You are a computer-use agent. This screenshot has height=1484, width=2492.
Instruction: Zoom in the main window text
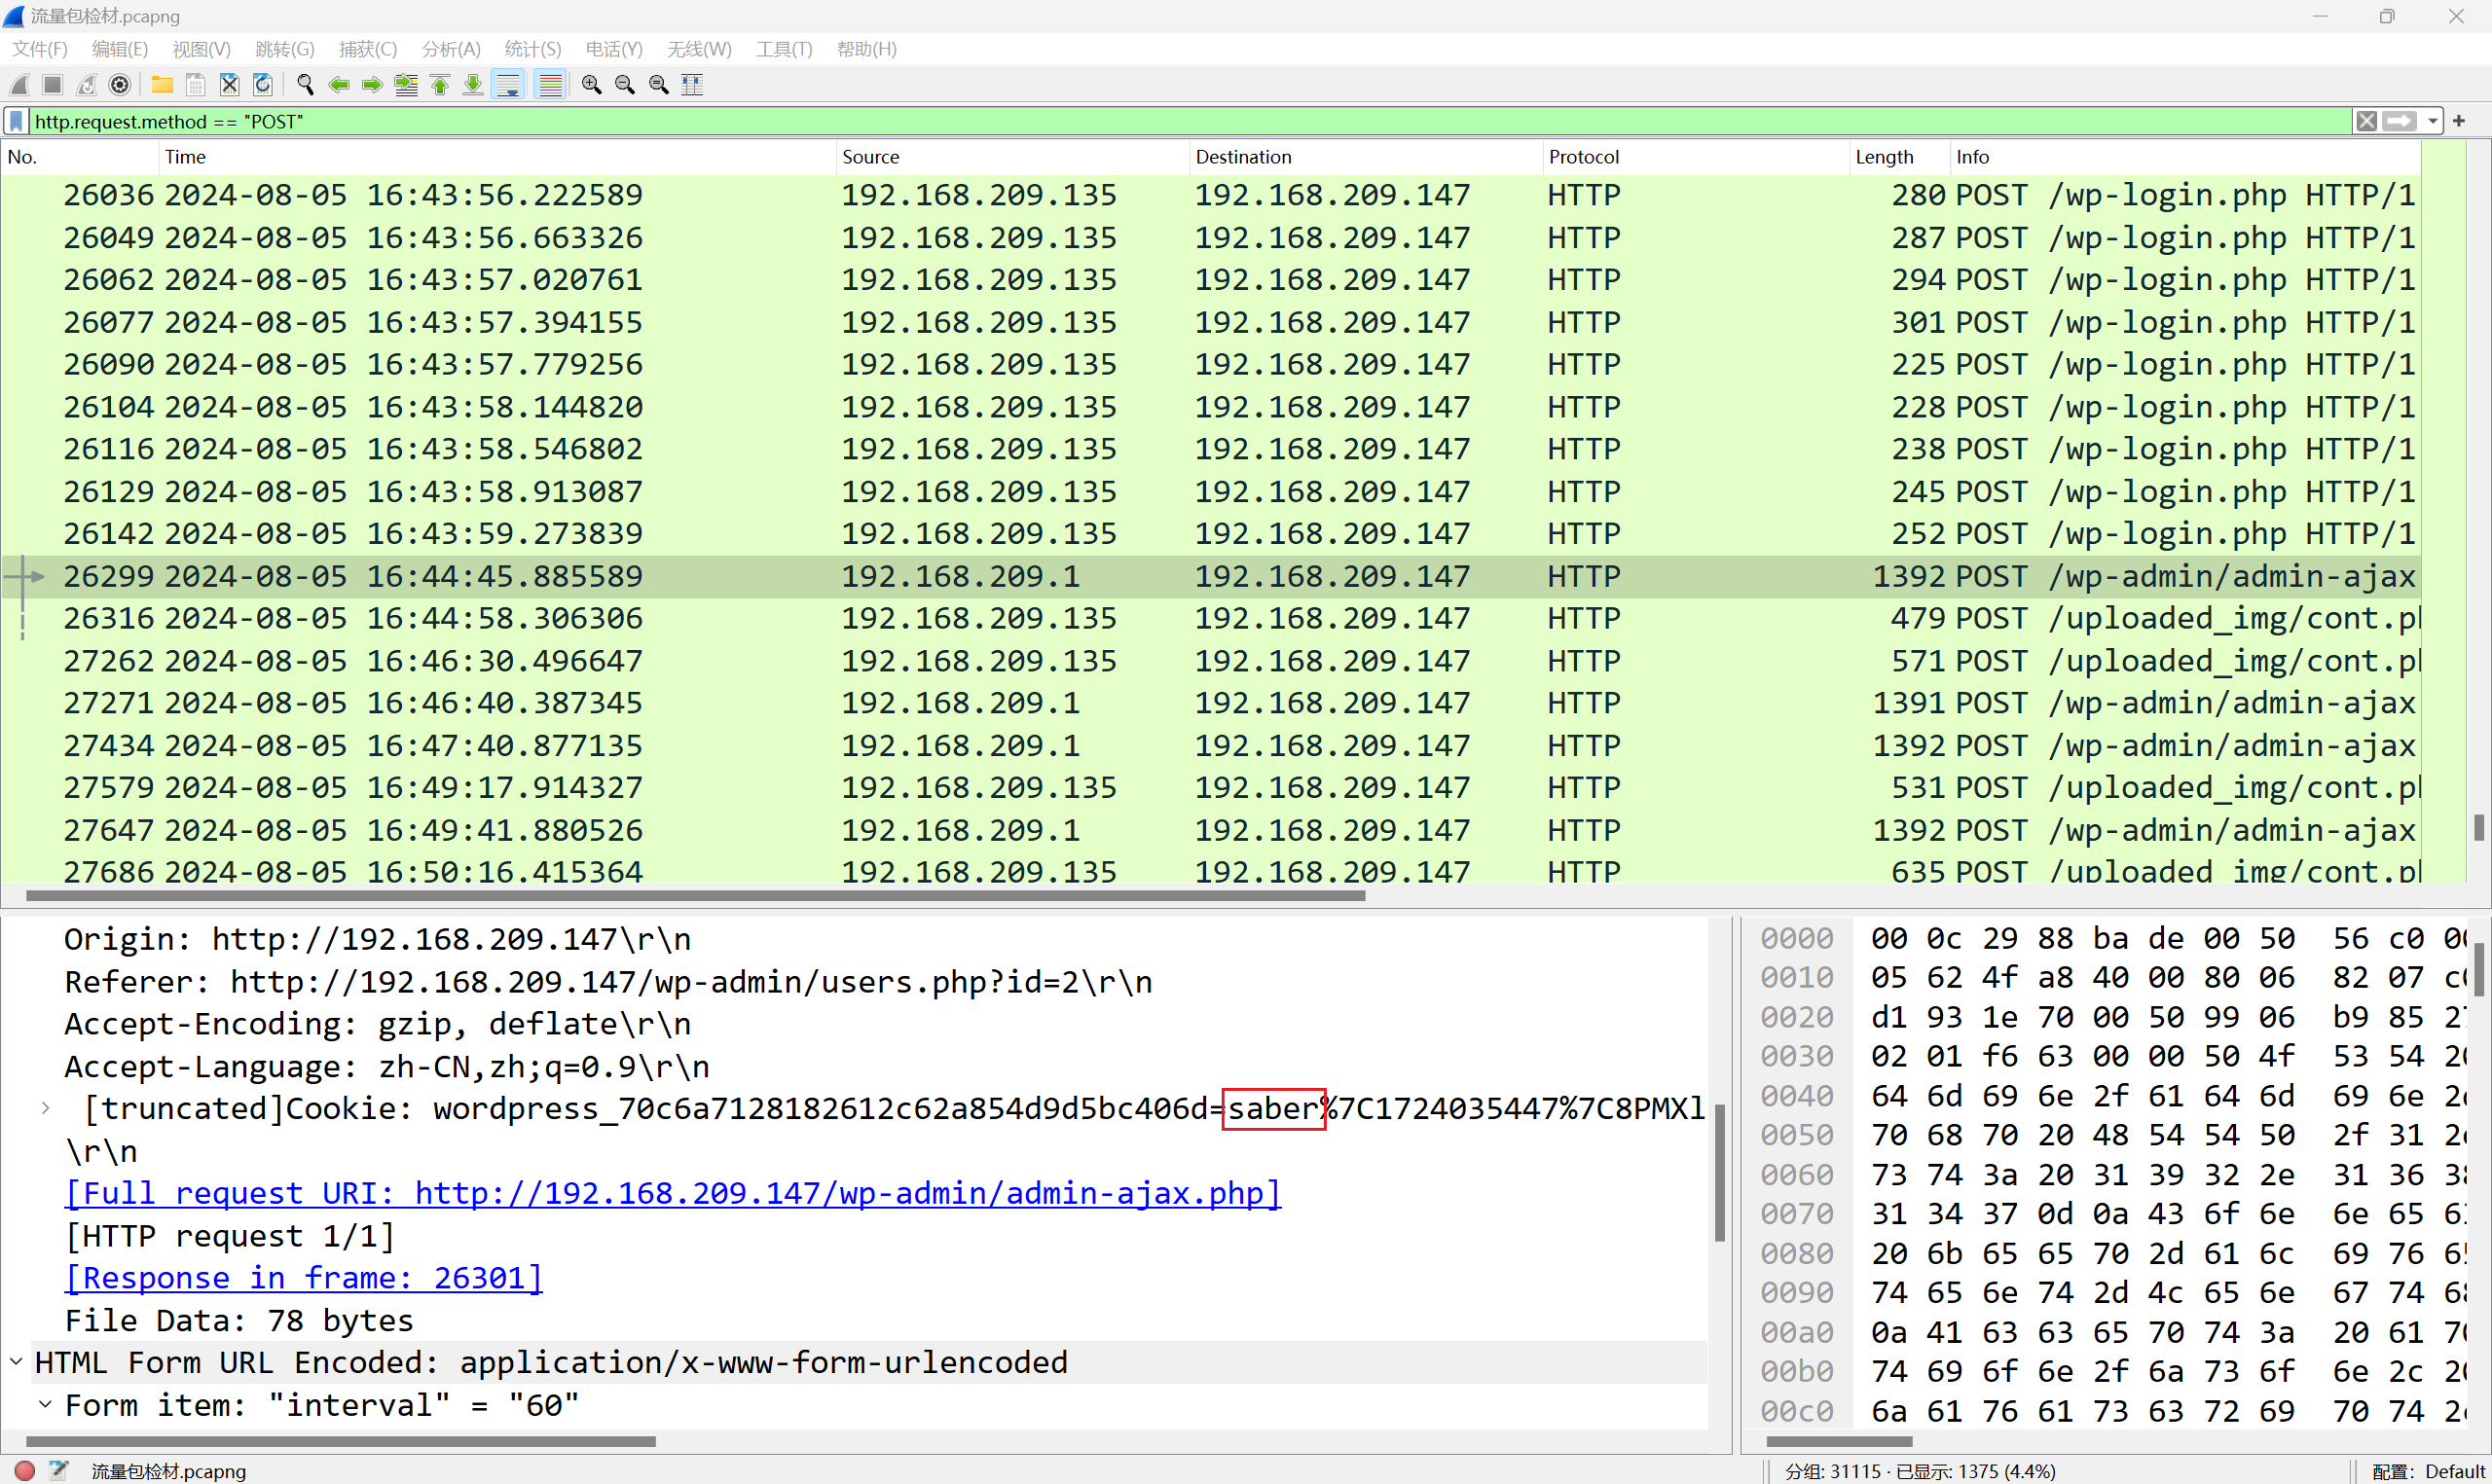(592, 85)
